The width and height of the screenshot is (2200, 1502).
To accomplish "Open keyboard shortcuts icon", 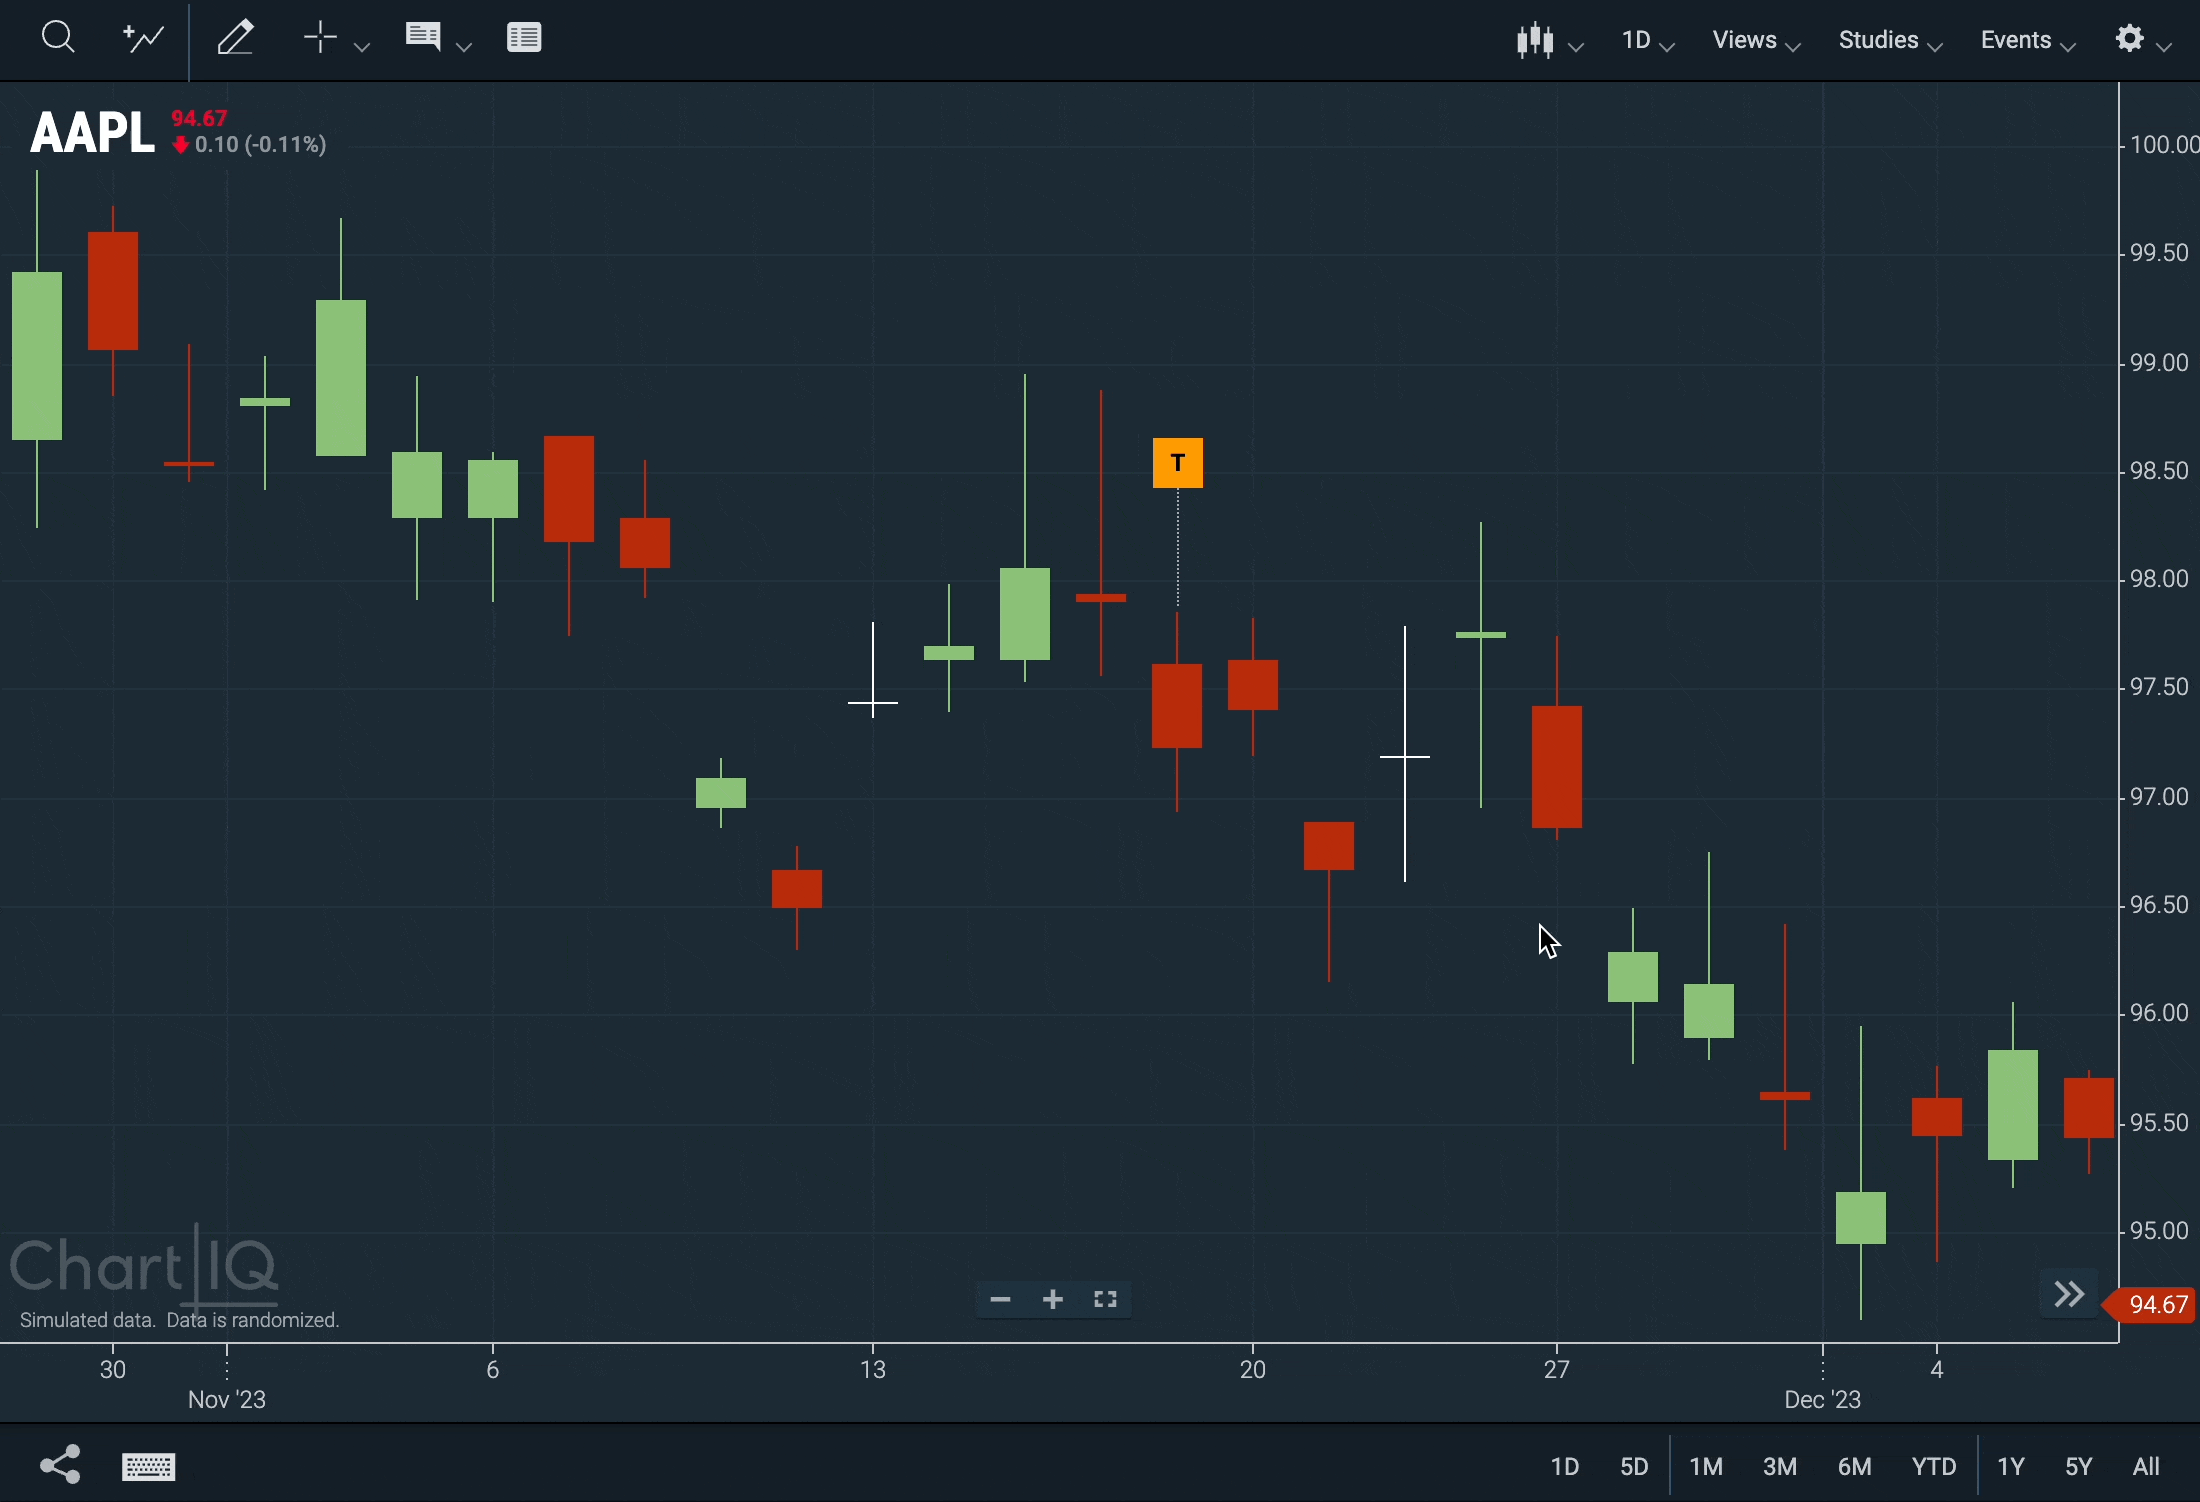I will [x=149, y=1467].
